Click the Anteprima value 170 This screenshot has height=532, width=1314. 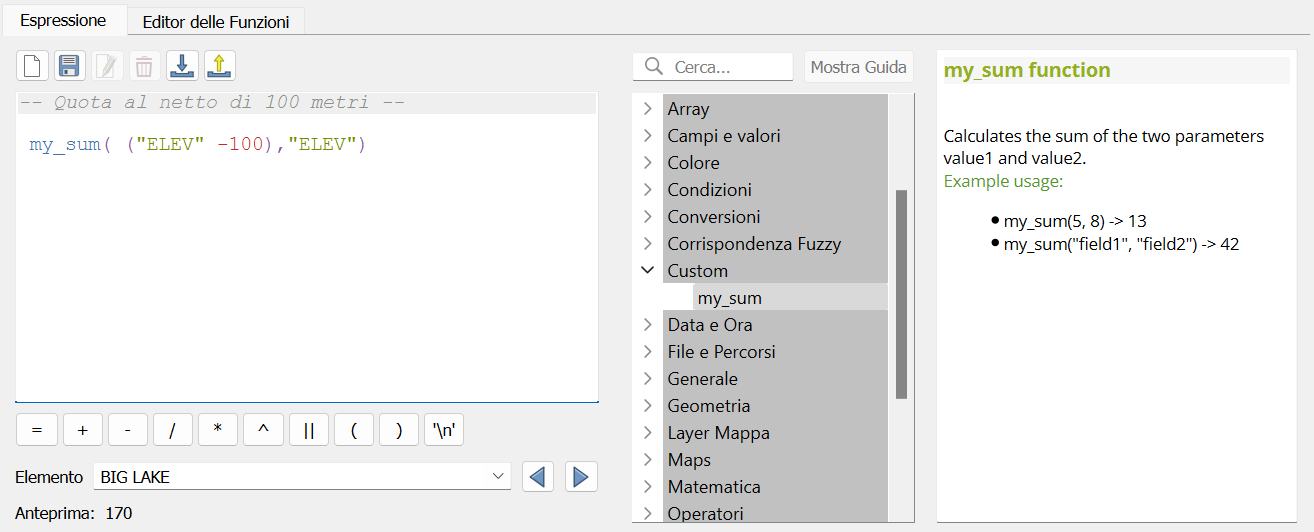coord(119,514)
